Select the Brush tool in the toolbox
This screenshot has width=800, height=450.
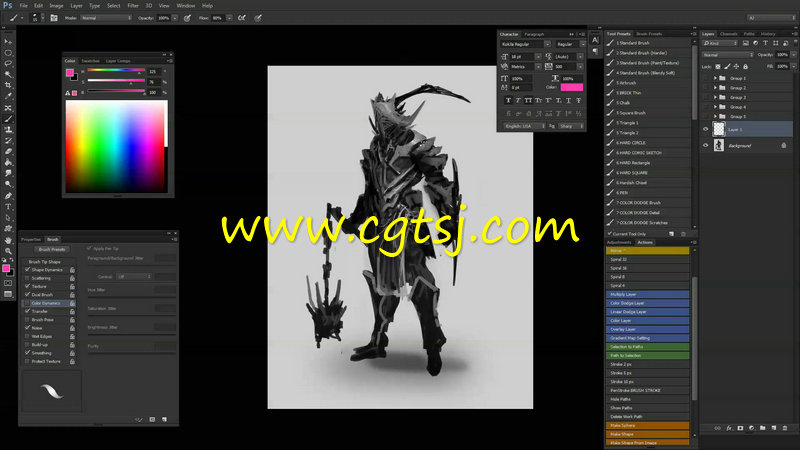click(8, 119)
